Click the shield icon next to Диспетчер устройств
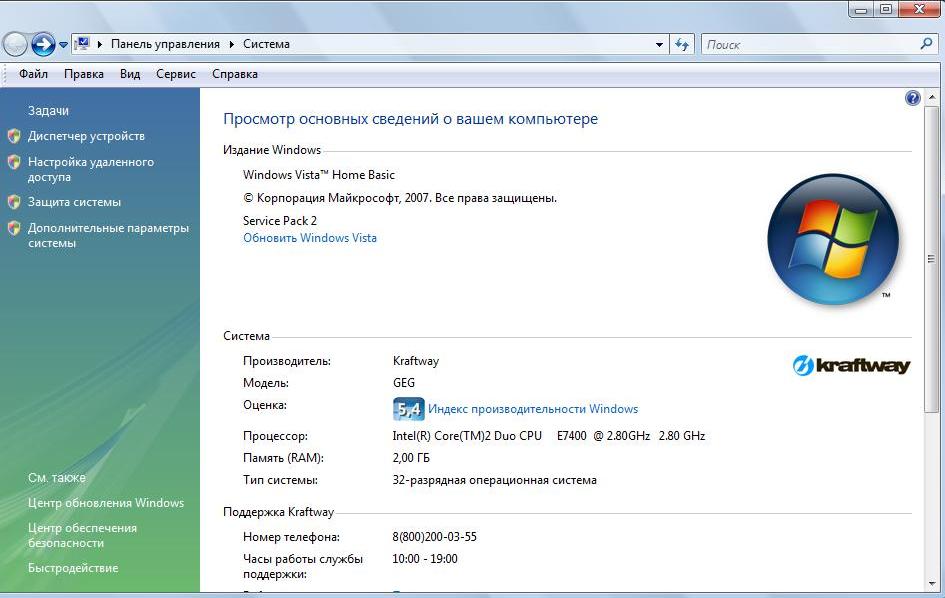Screen dimensions: 945x598 pos(14,136)
